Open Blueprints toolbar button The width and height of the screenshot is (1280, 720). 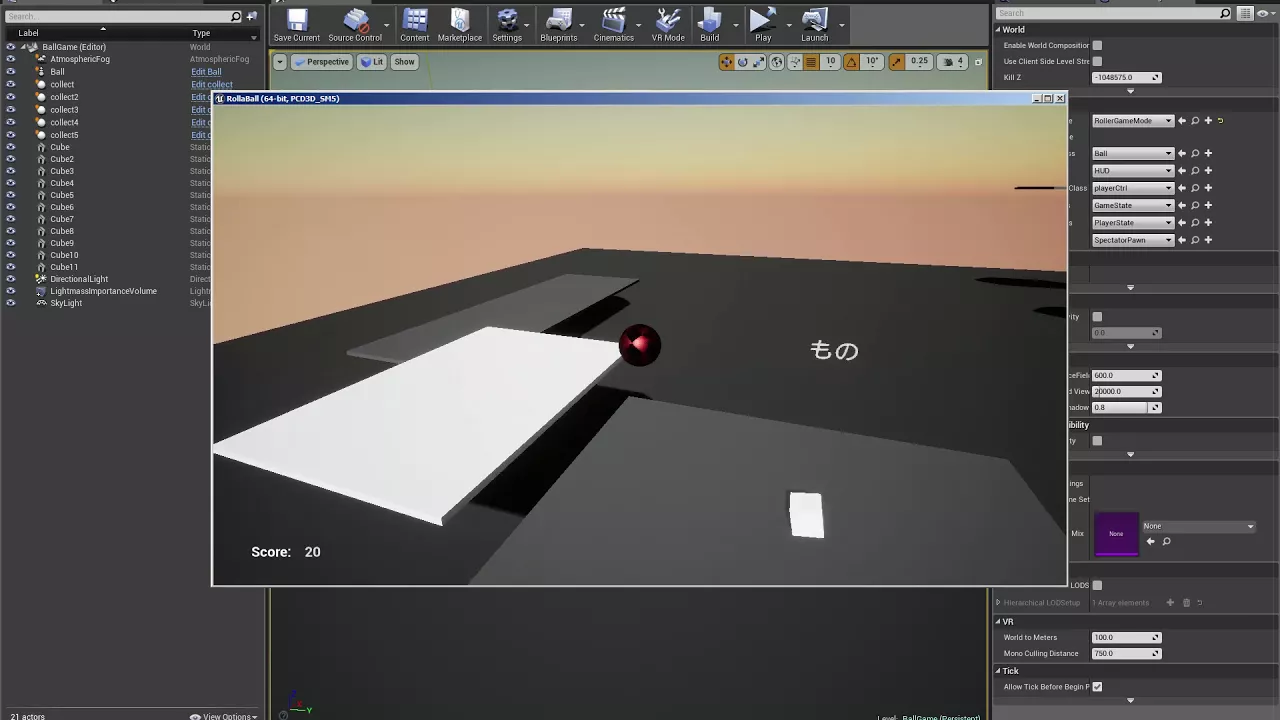coord(558,26)
